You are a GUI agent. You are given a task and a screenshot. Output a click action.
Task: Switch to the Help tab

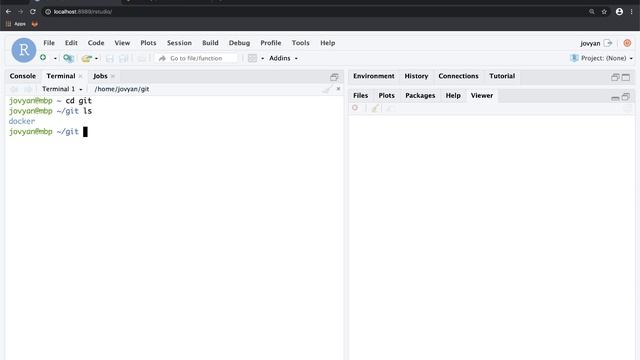[453, 96]
